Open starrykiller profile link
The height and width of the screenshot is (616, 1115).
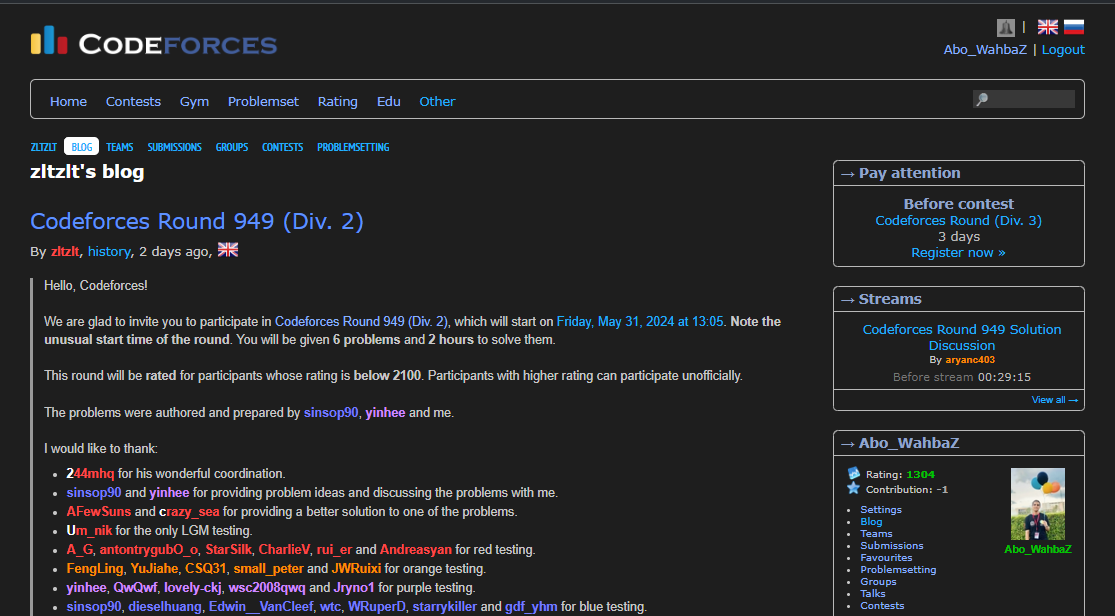click(x=444, y=607)
